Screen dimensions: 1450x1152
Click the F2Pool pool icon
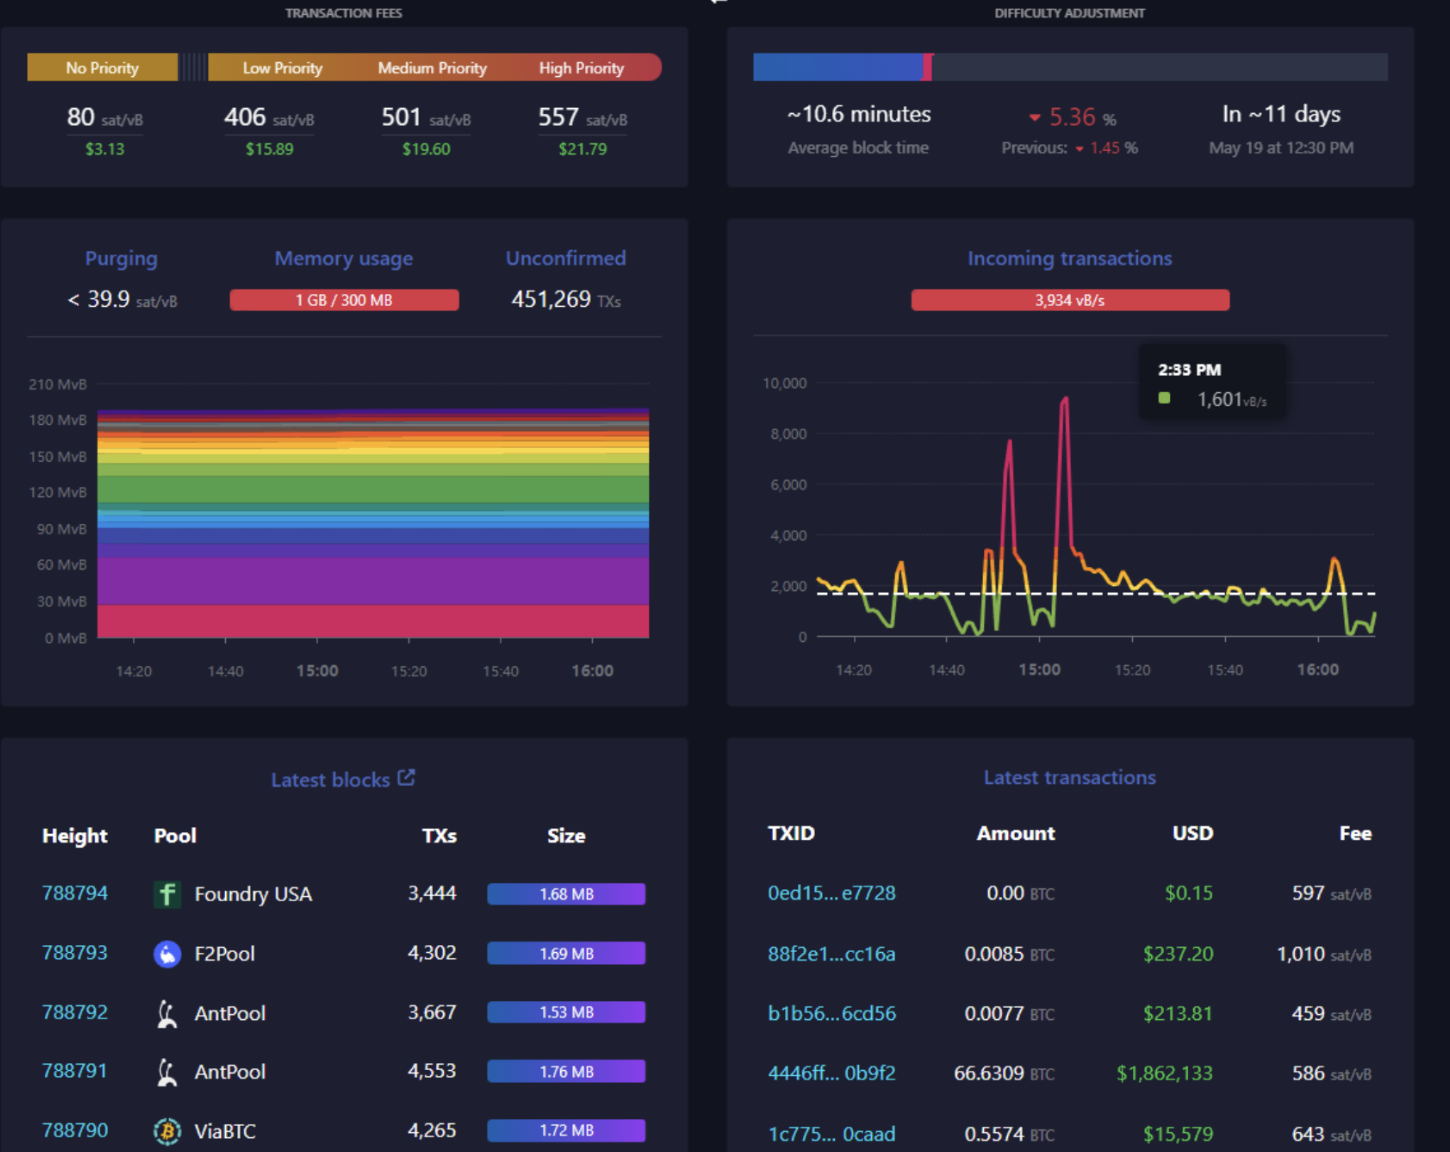click(167, 954)
